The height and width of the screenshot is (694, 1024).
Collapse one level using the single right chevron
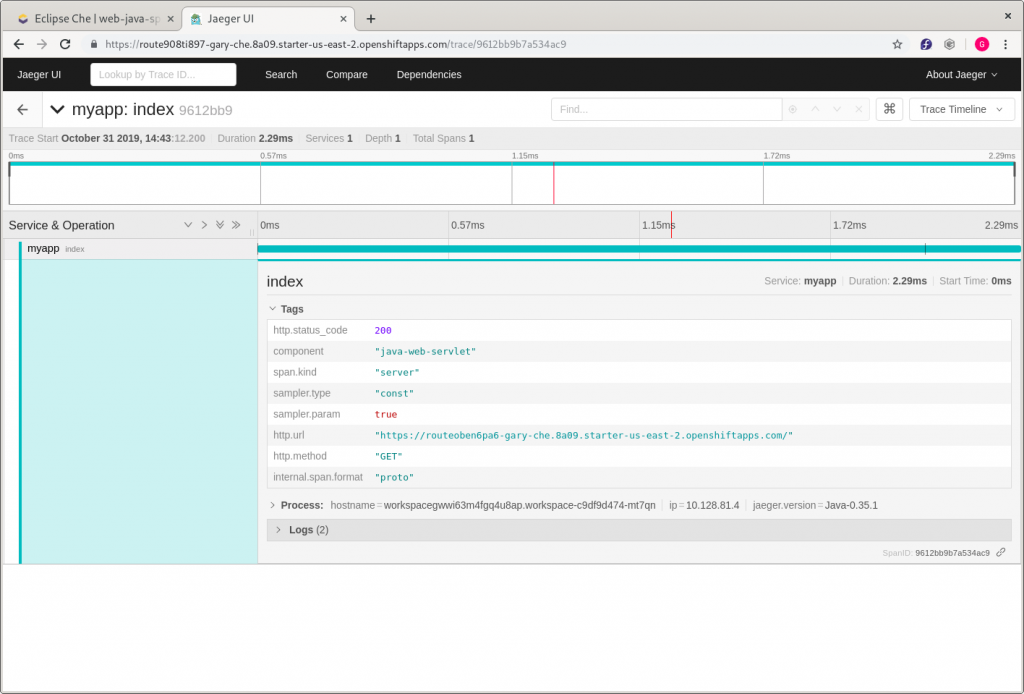coord(204,225)
